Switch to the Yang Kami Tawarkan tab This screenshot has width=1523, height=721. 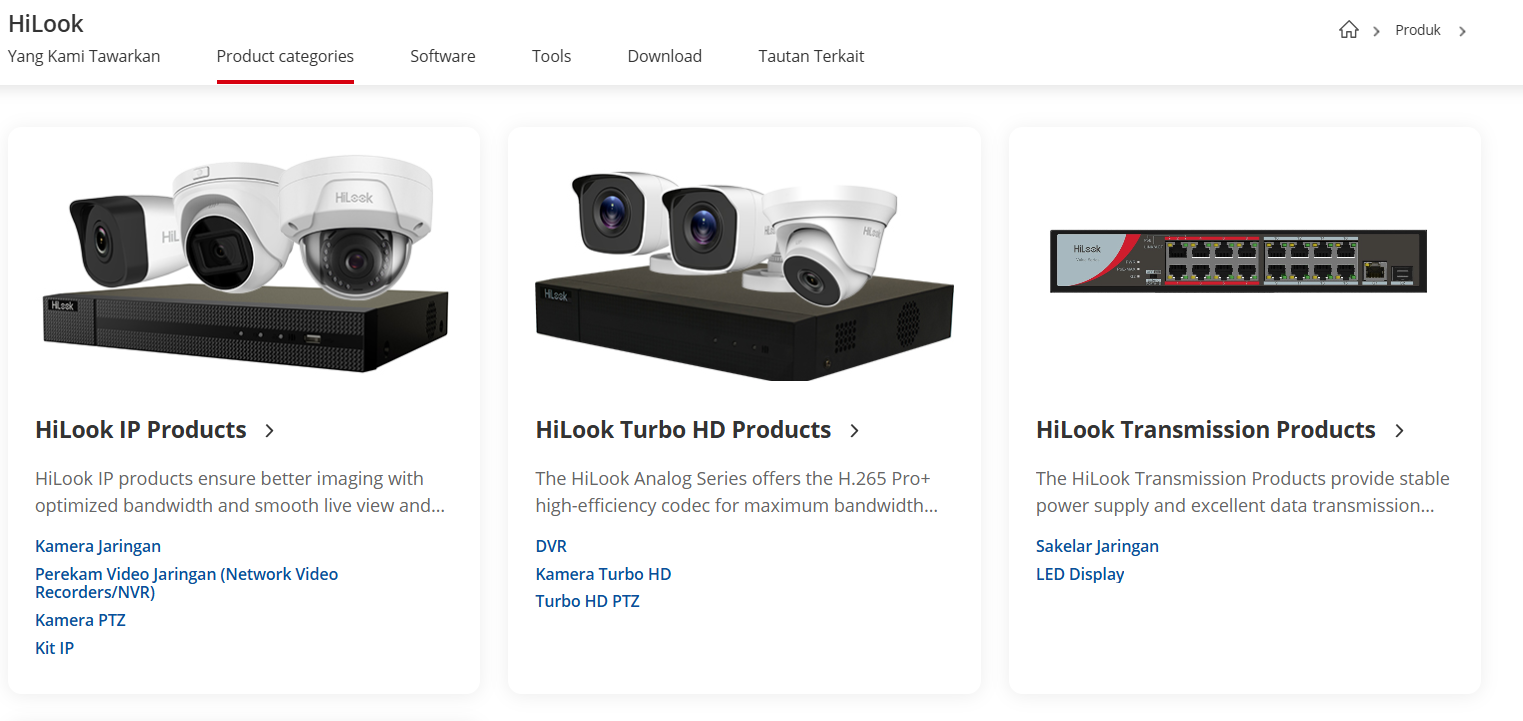(x=84, y=56)
